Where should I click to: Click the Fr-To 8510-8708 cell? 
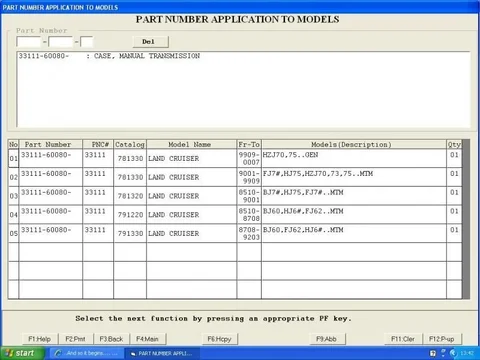[x=249, y=215]
